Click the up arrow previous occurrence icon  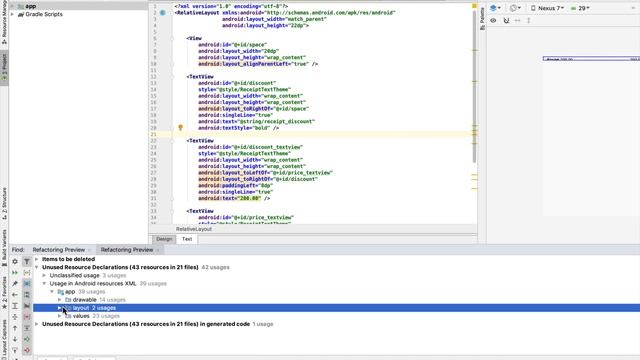(x=15, y=328)
